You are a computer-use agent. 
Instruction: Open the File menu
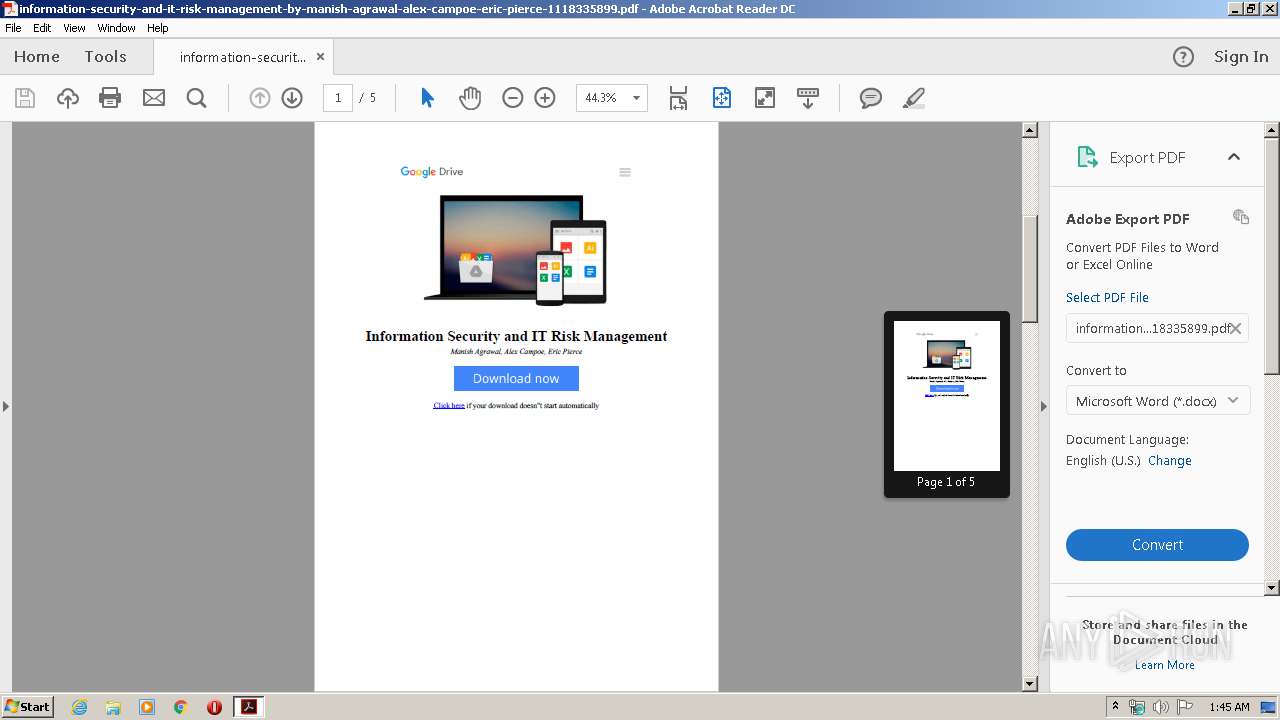(x=13, y=28)
